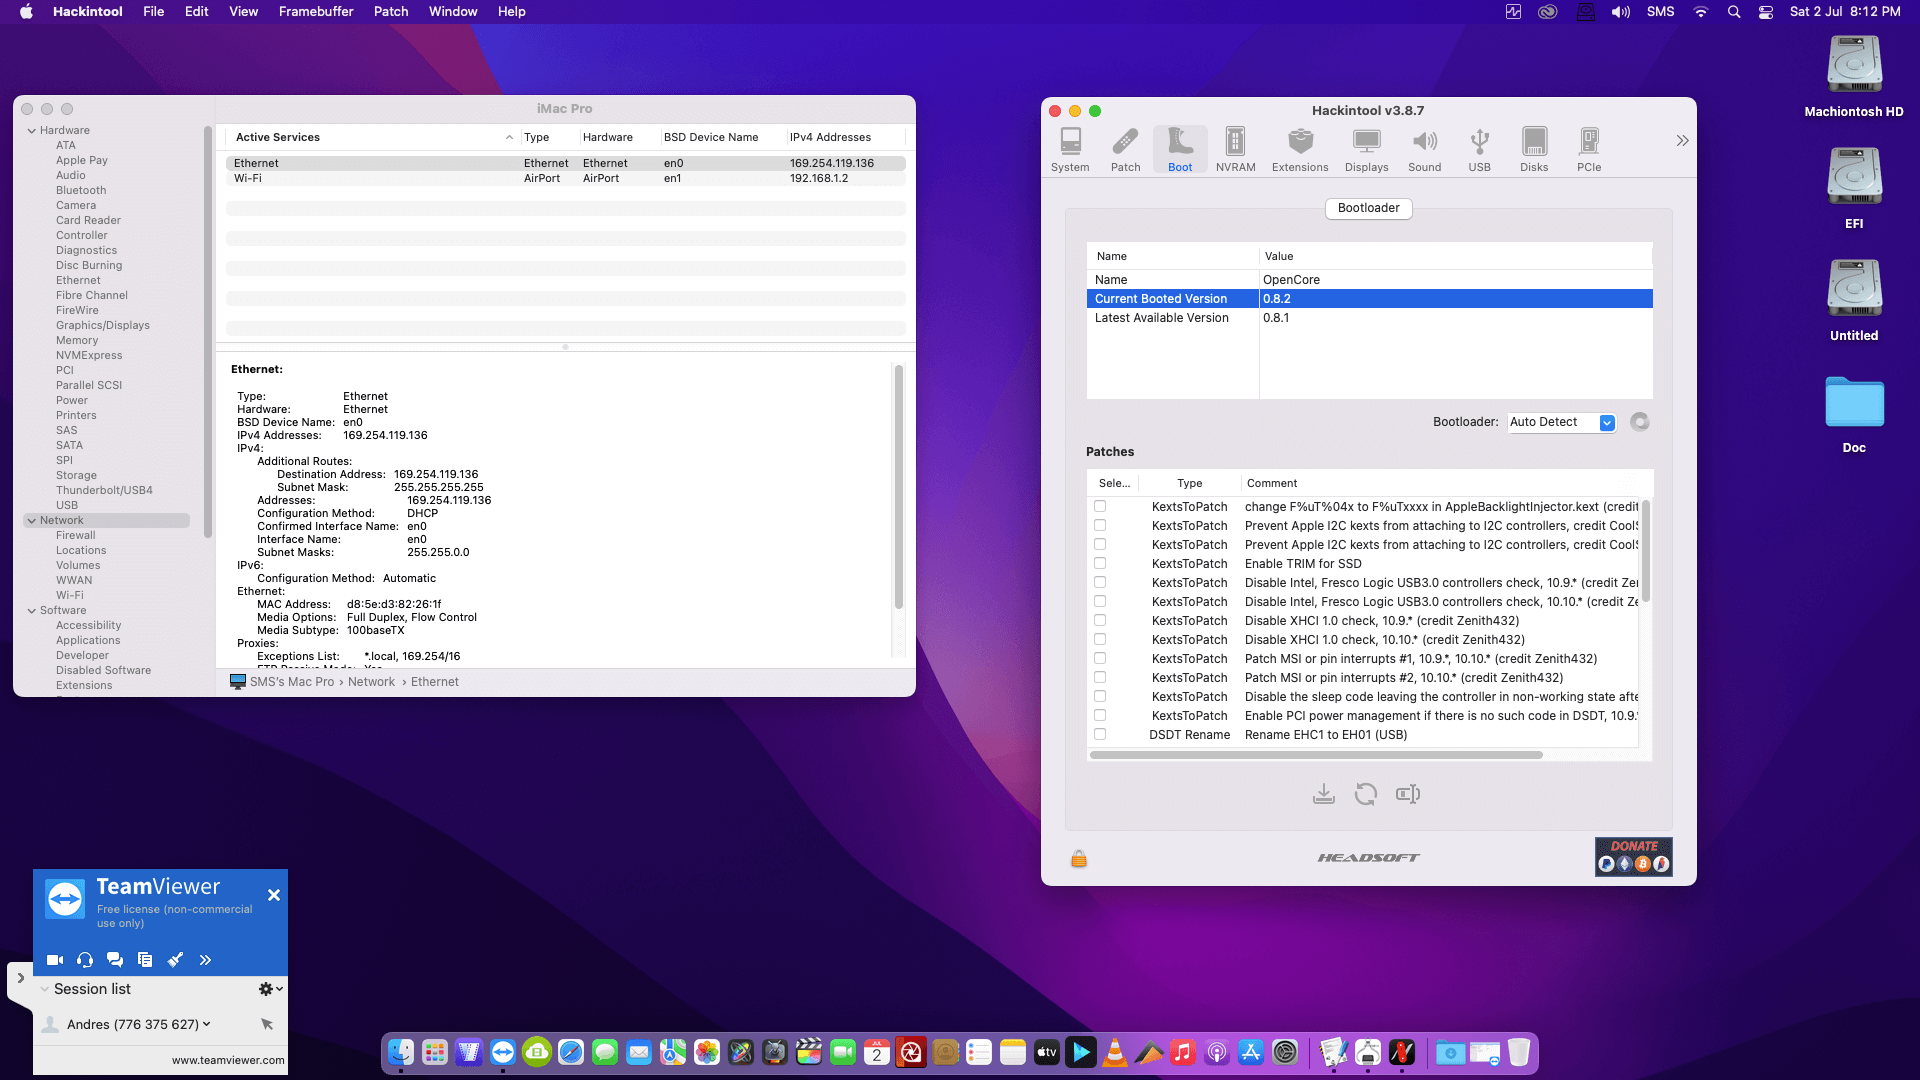
Task: Collapse the Software tree section
Action: (x=32, y=611)
